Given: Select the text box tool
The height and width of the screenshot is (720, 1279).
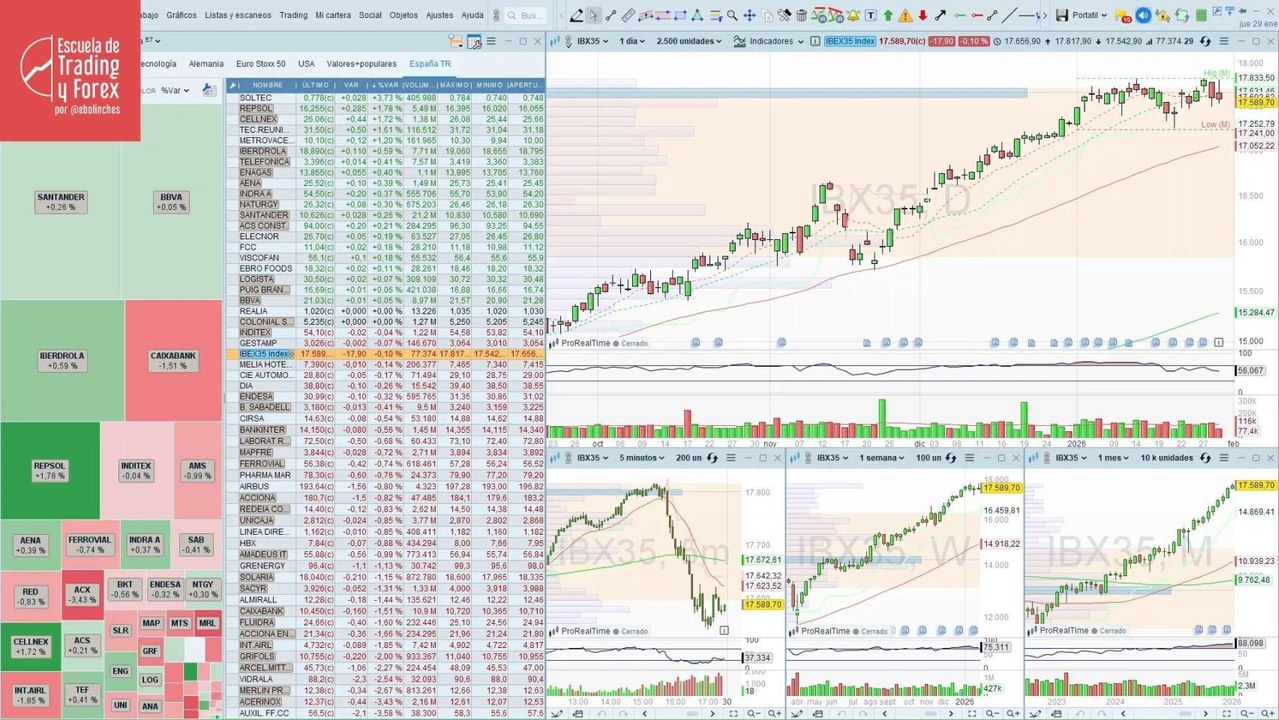Looking at the screenshot, I should point(871,15).
